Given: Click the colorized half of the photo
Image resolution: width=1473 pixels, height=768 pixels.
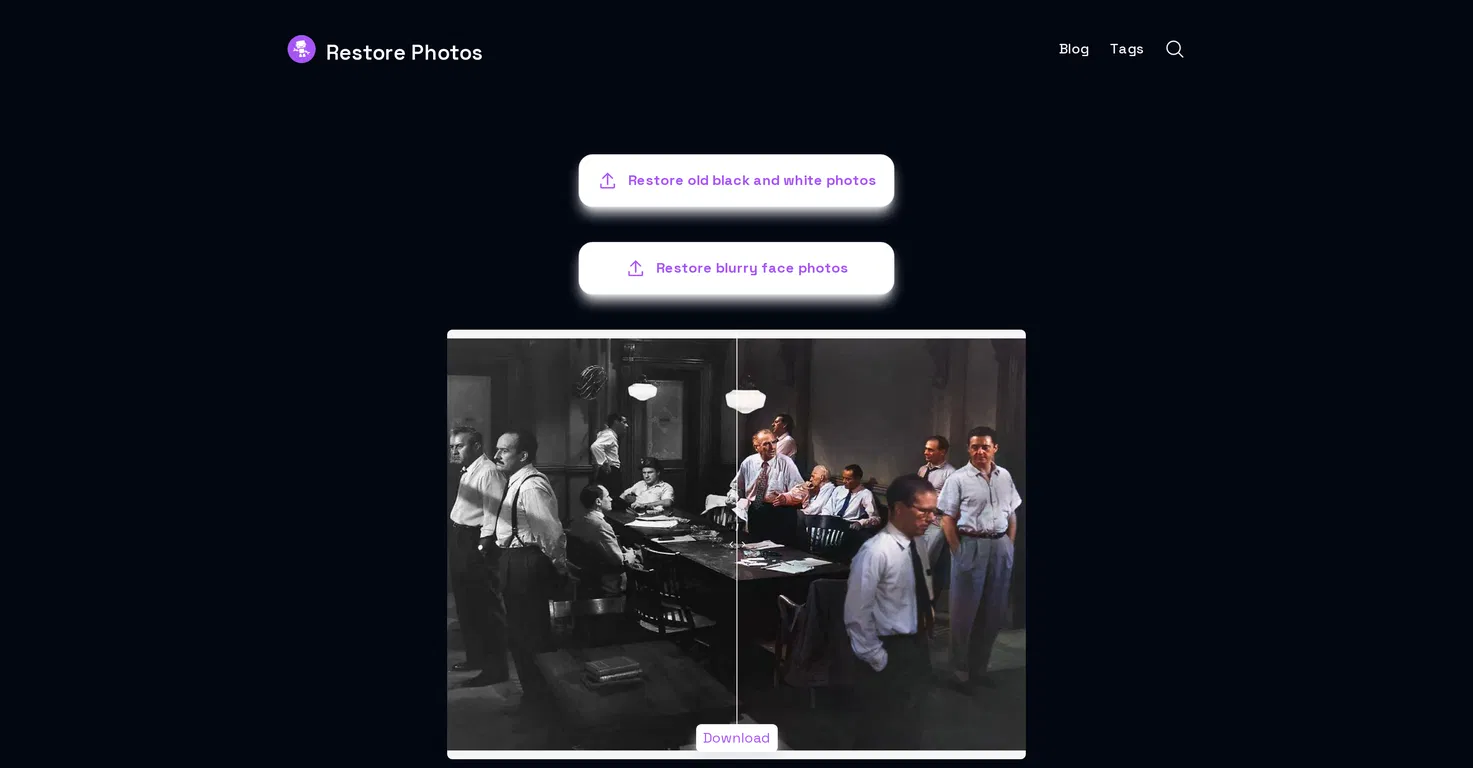Looking at the screenshot, I should pos(882,544).
